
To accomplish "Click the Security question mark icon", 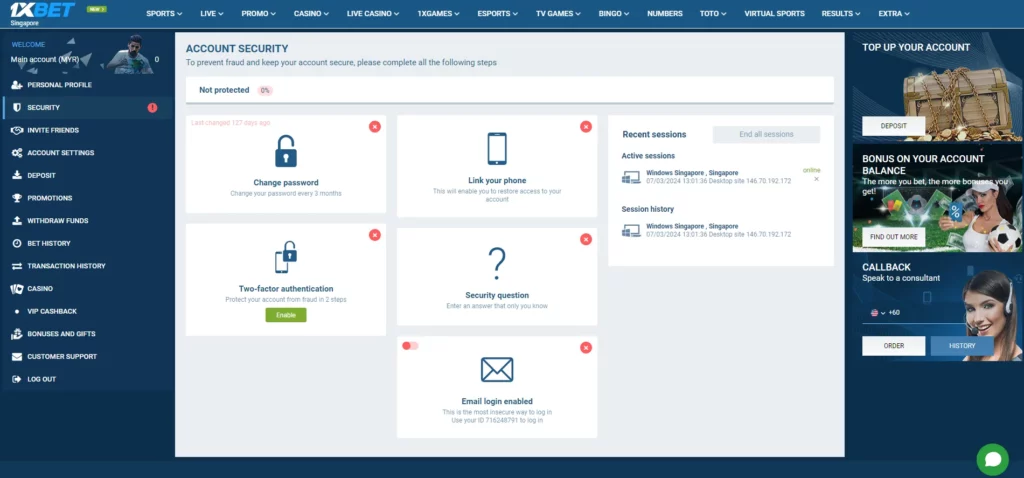I will pos(497,264).
